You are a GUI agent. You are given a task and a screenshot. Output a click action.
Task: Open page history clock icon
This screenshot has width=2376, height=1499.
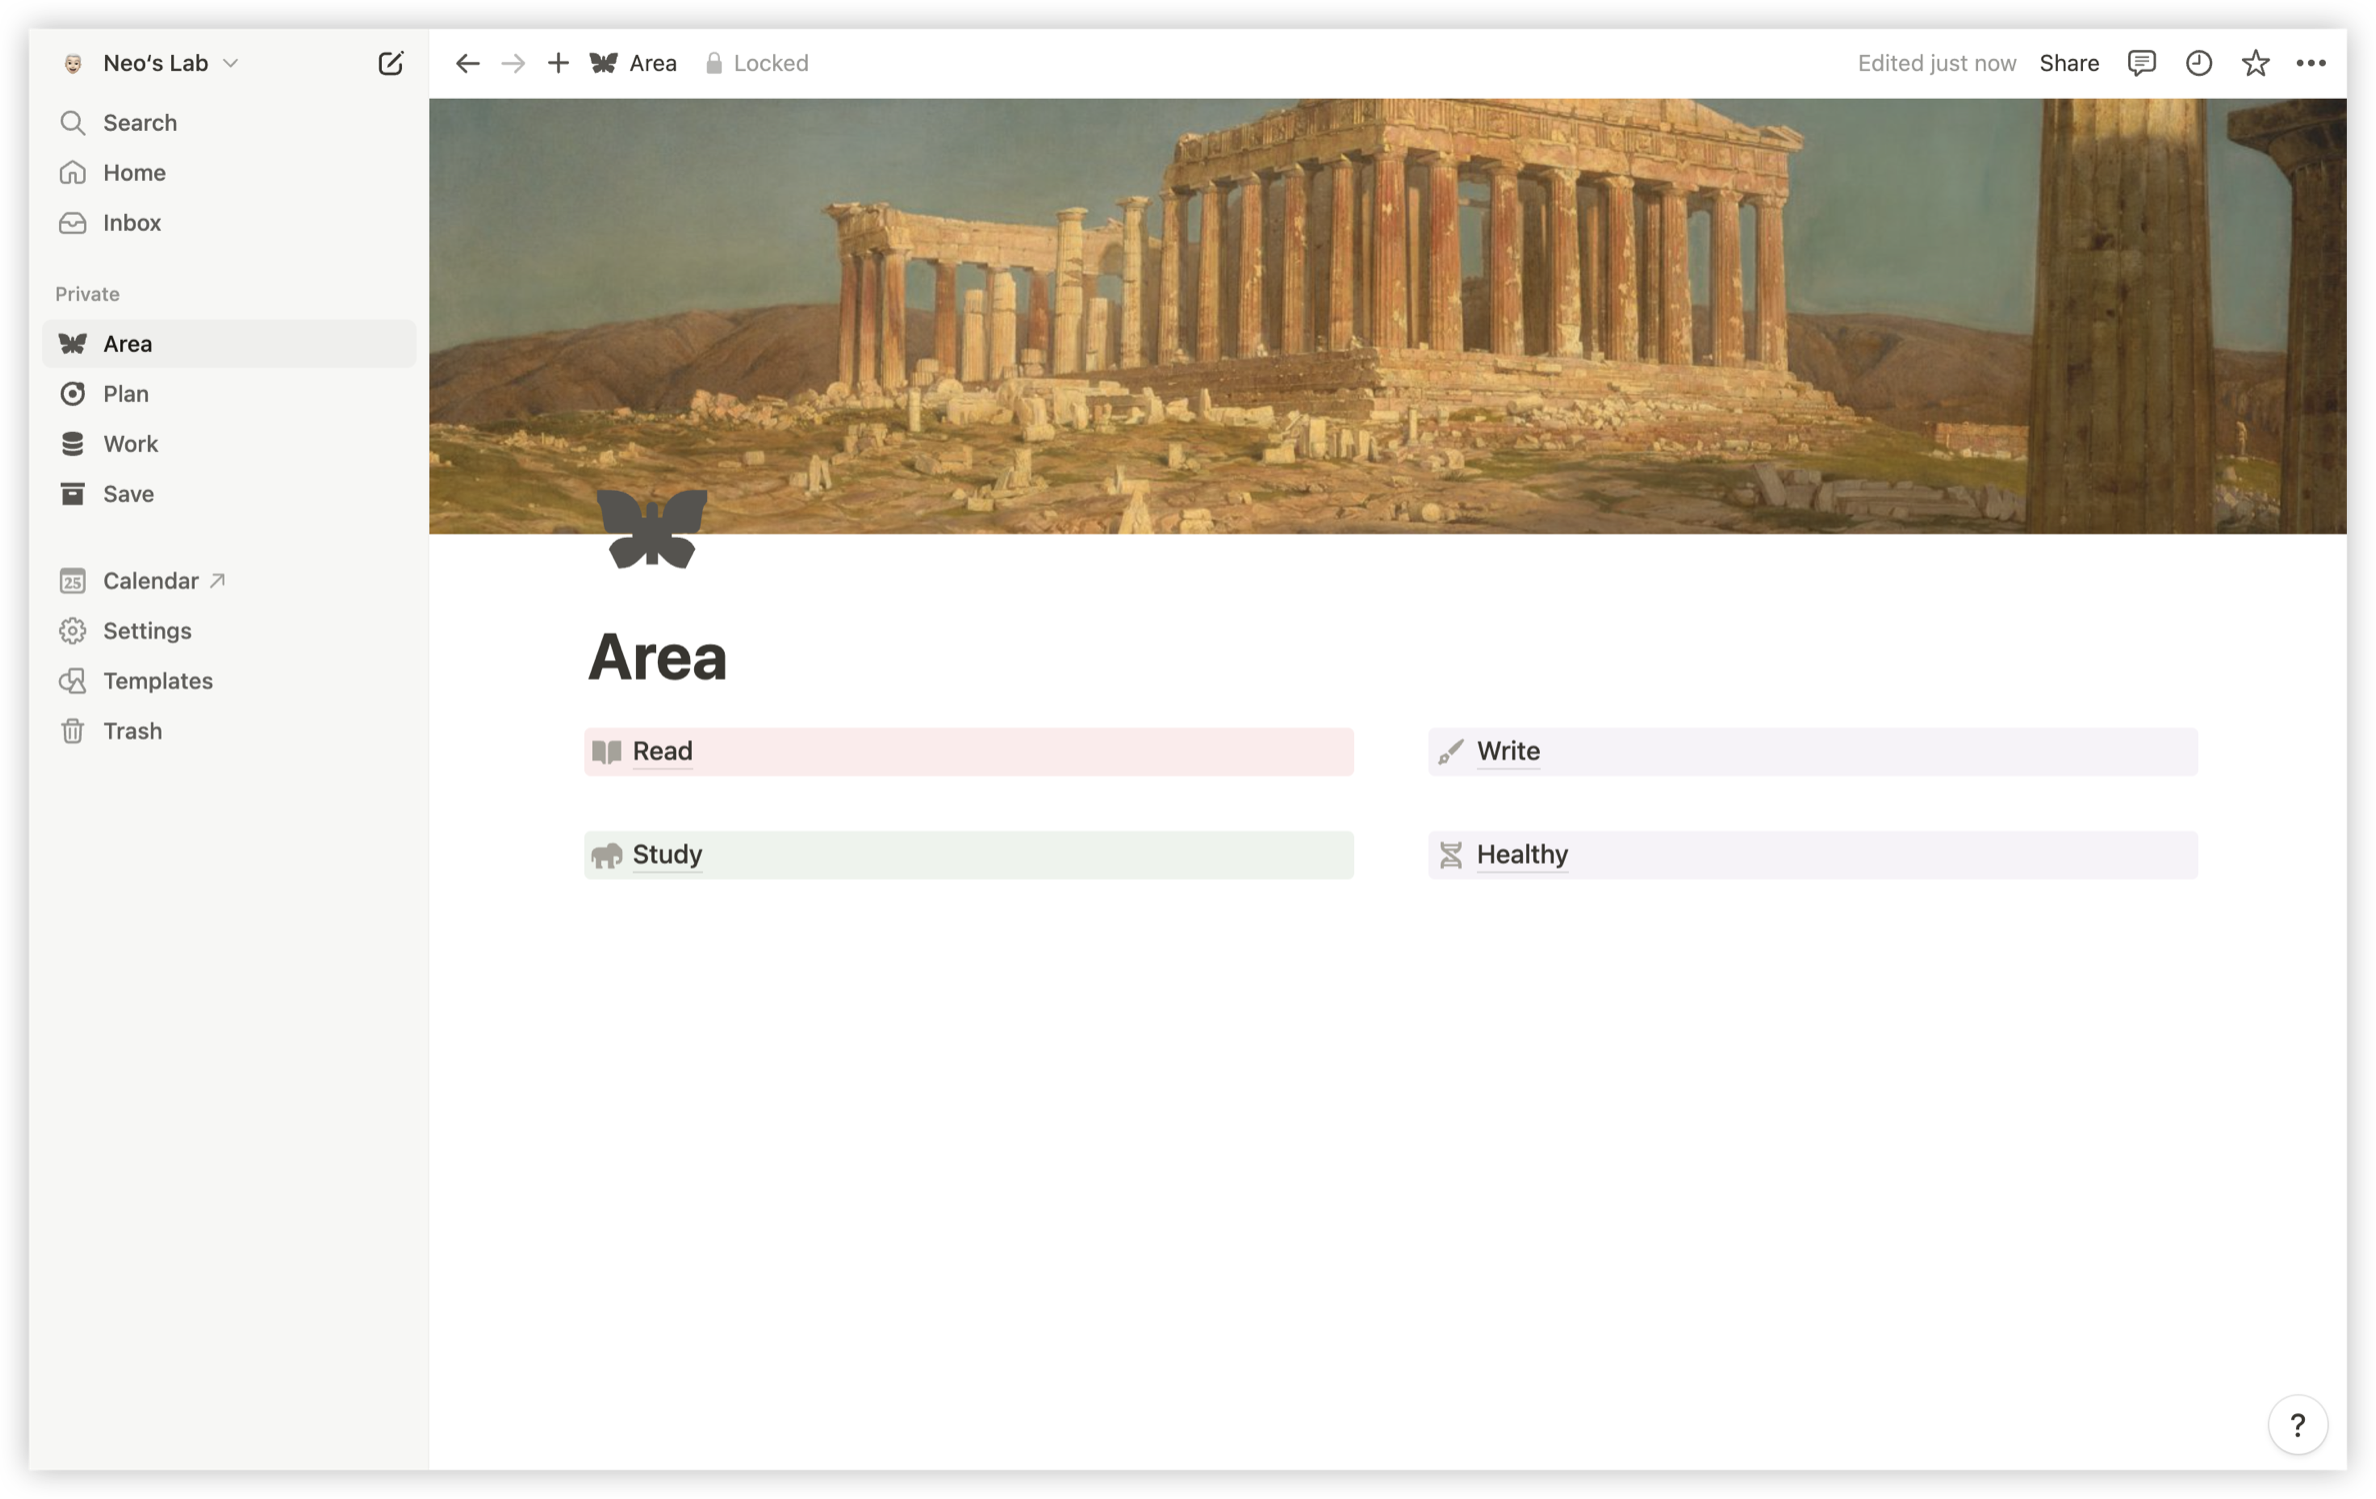(x=2198, y=63)
